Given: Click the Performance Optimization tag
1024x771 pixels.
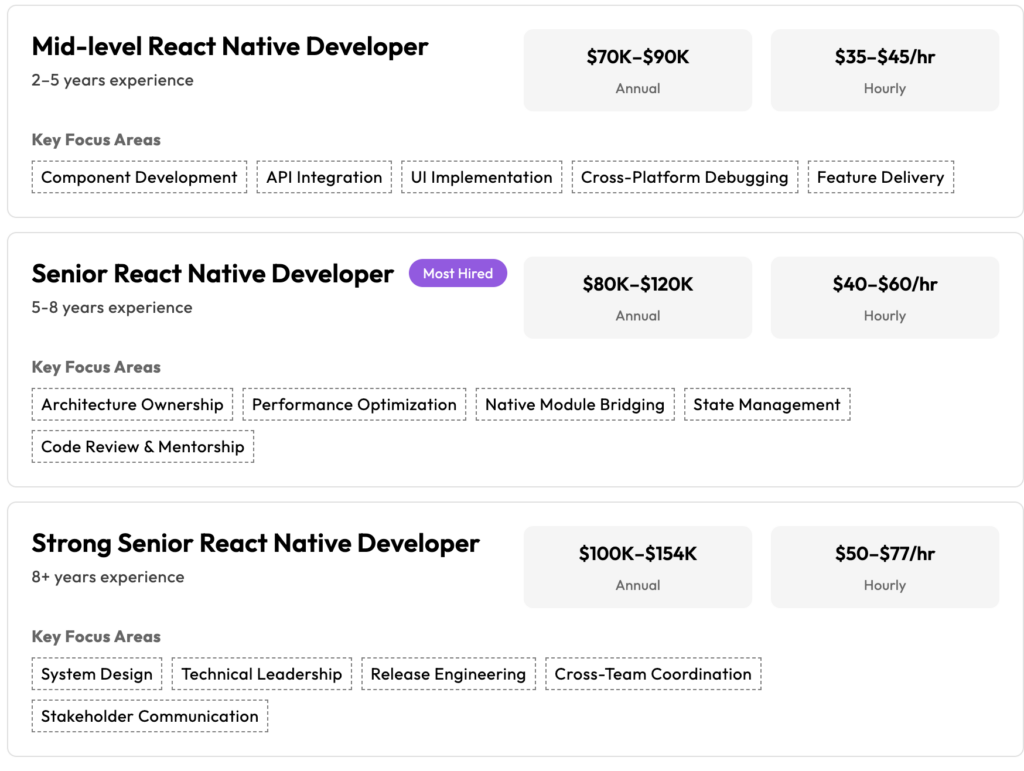Looking at the screenshot, I should point(354,404).
